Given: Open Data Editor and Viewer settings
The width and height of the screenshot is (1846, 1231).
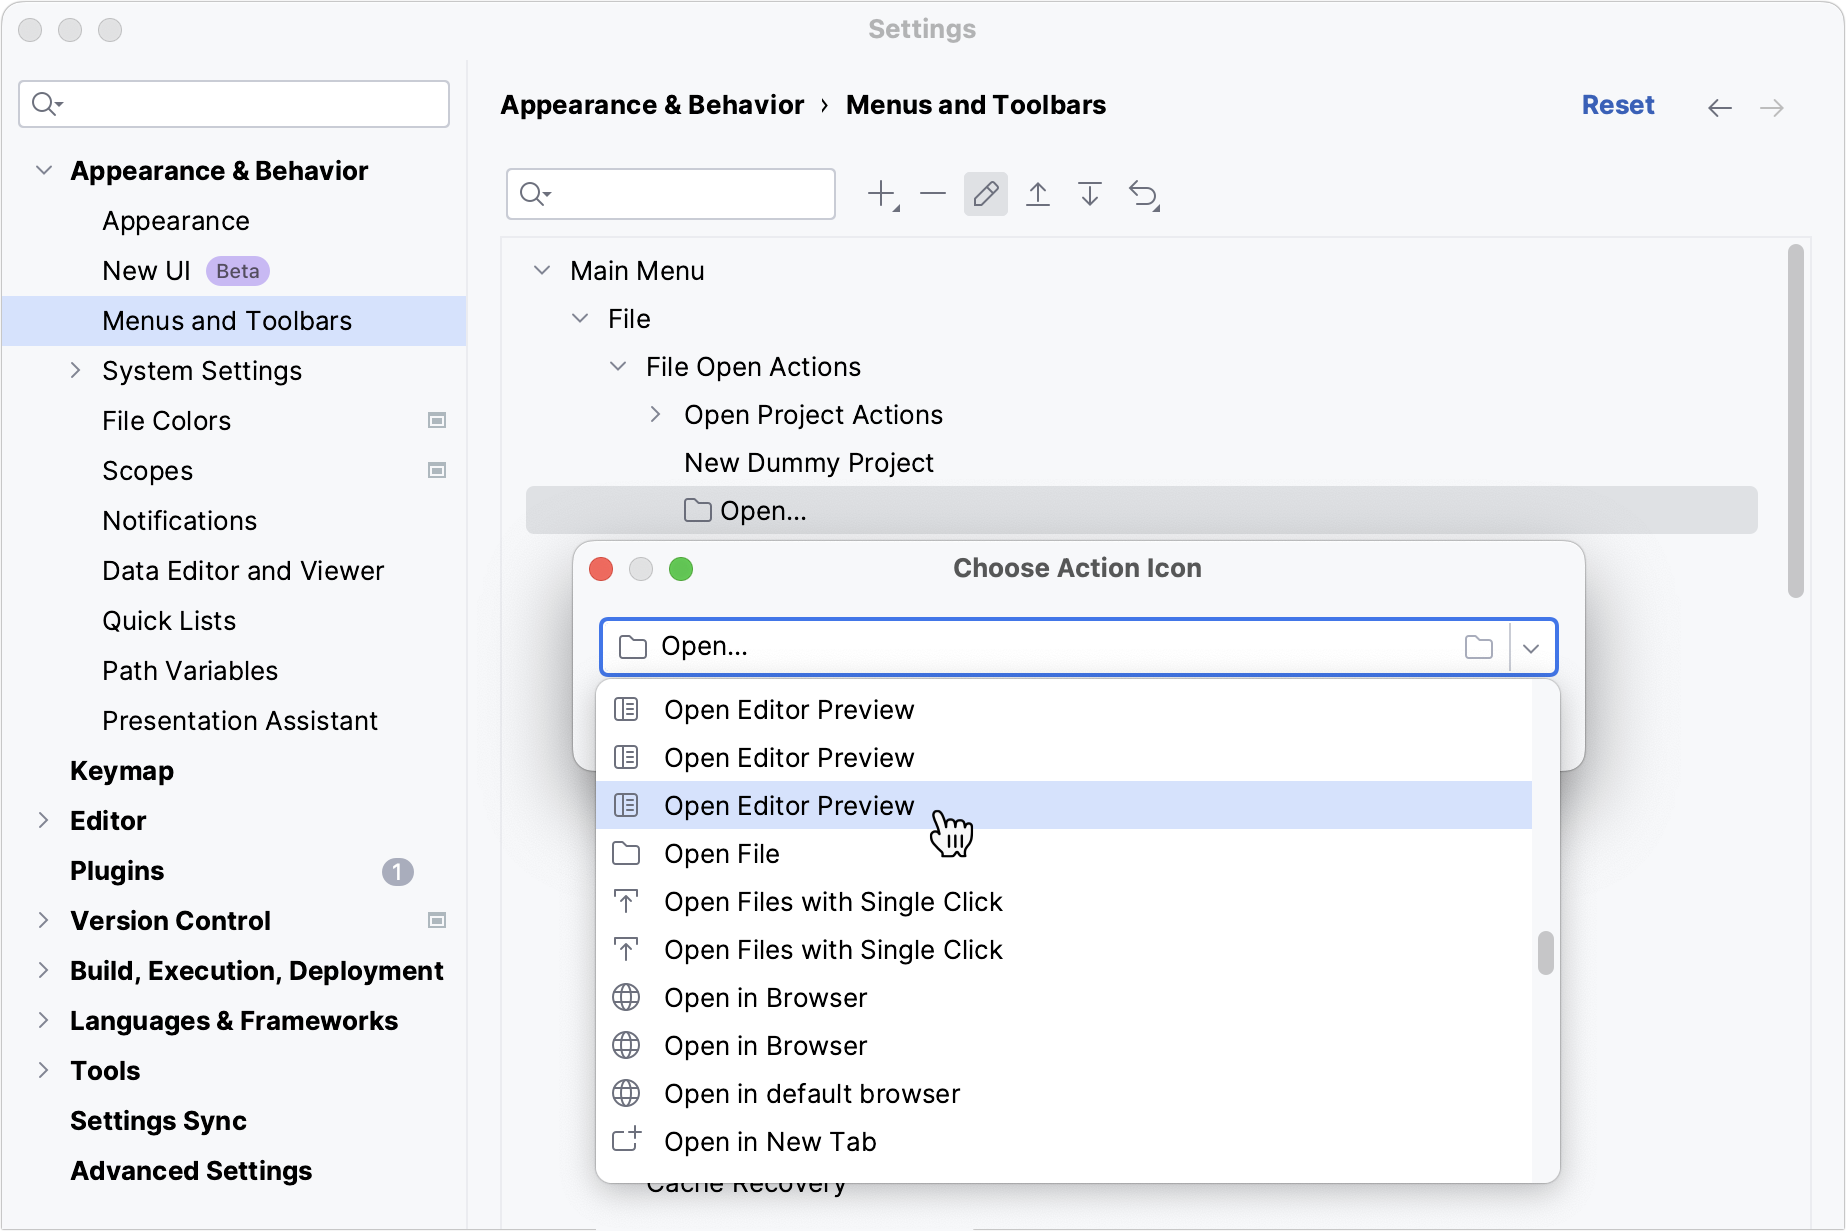Looking at the screenshot, I should click(x=243, y=571).
